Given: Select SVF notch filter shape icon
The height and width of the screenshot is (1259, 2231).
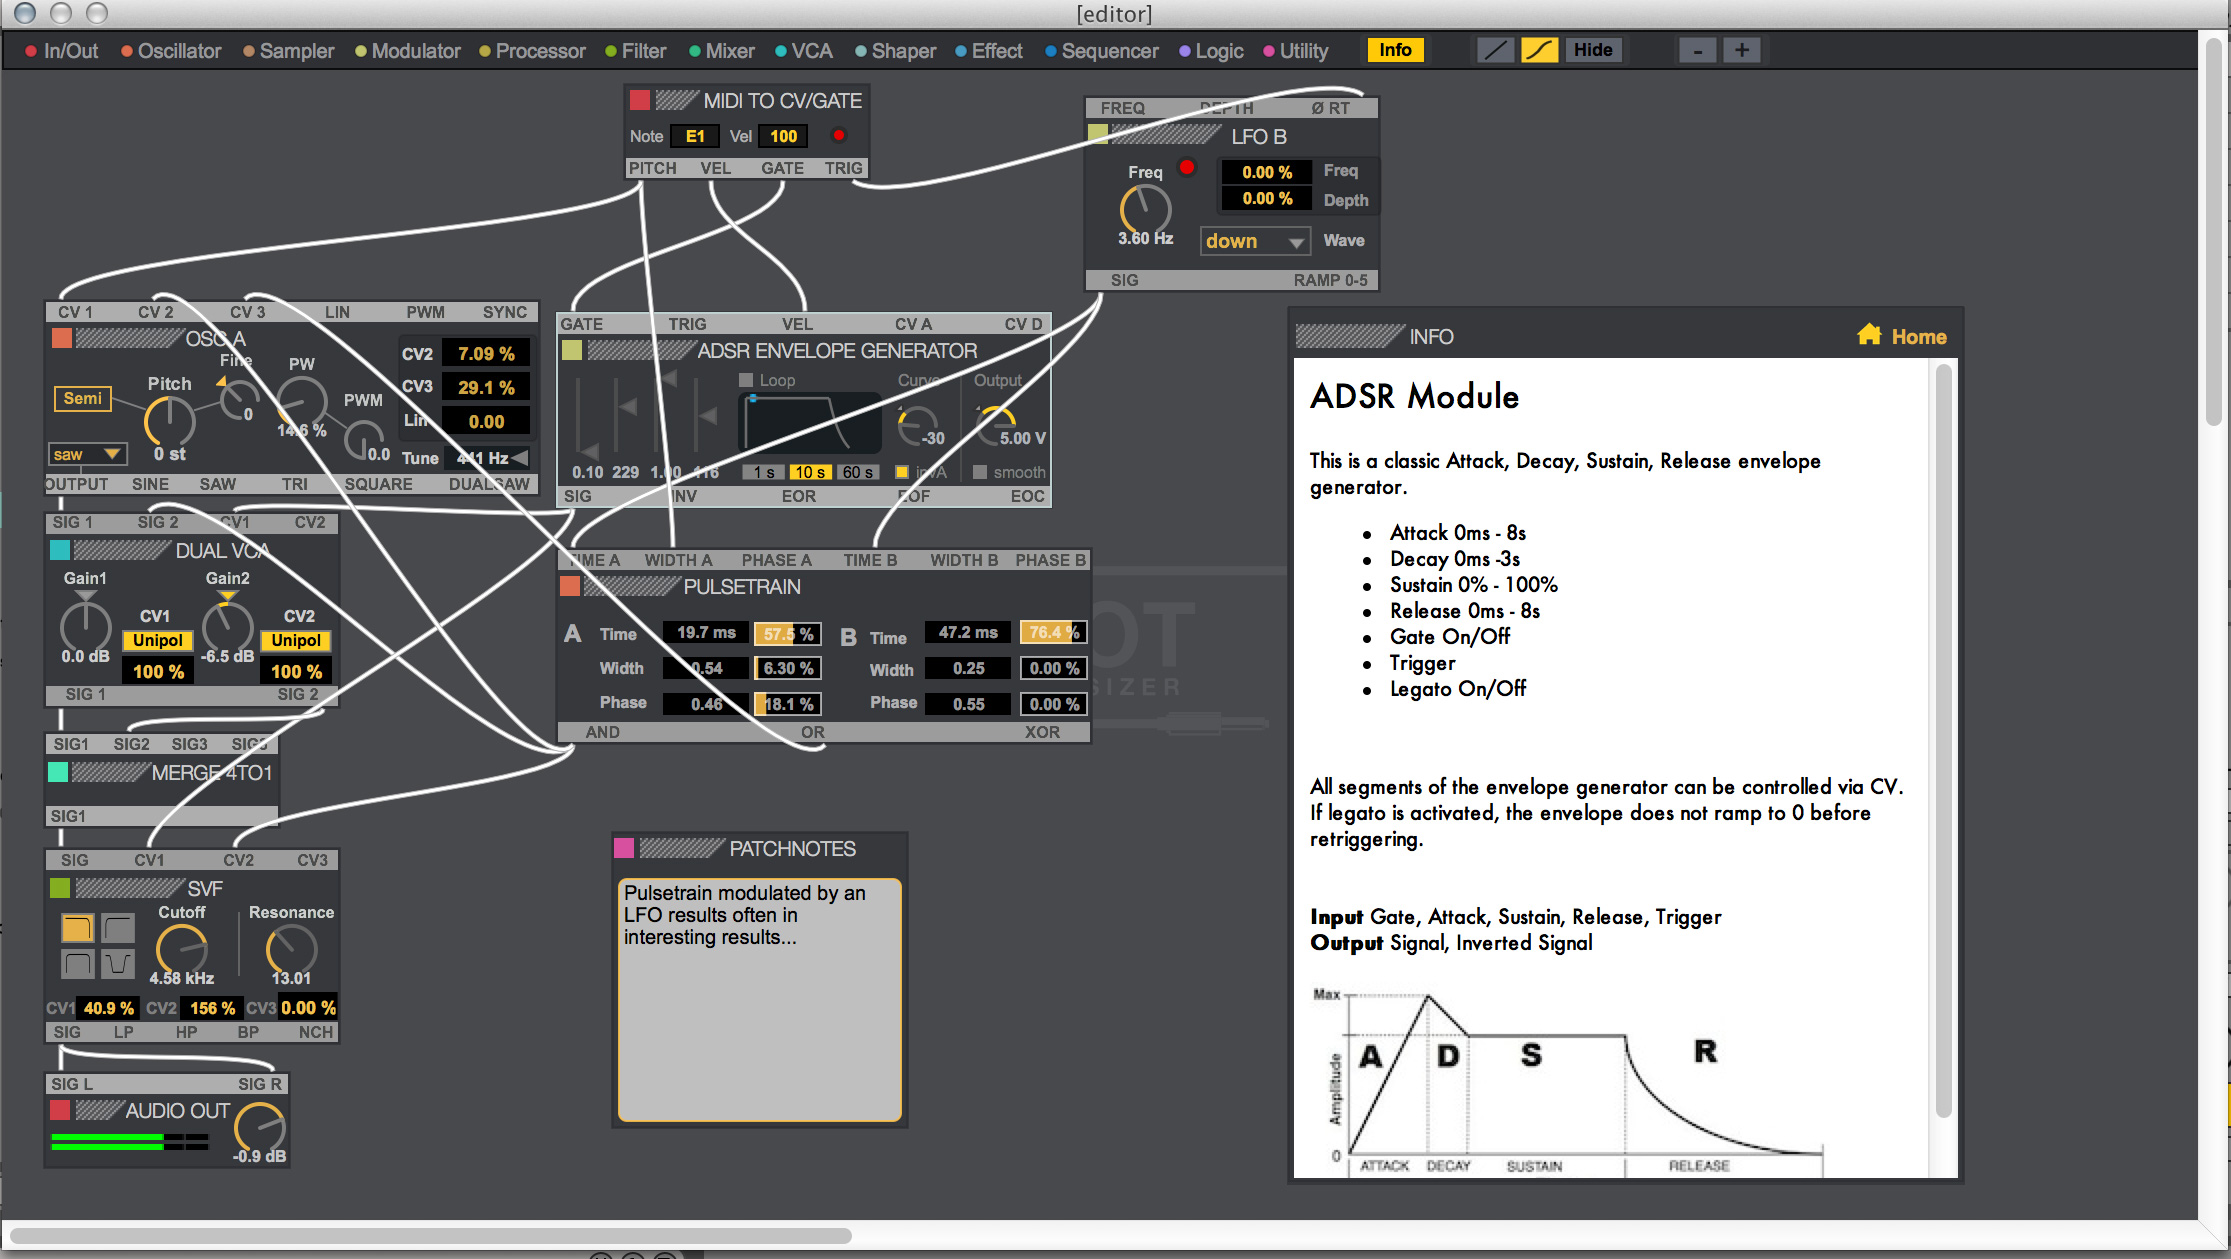Looking at the screenshot, I should coord(119,964).
